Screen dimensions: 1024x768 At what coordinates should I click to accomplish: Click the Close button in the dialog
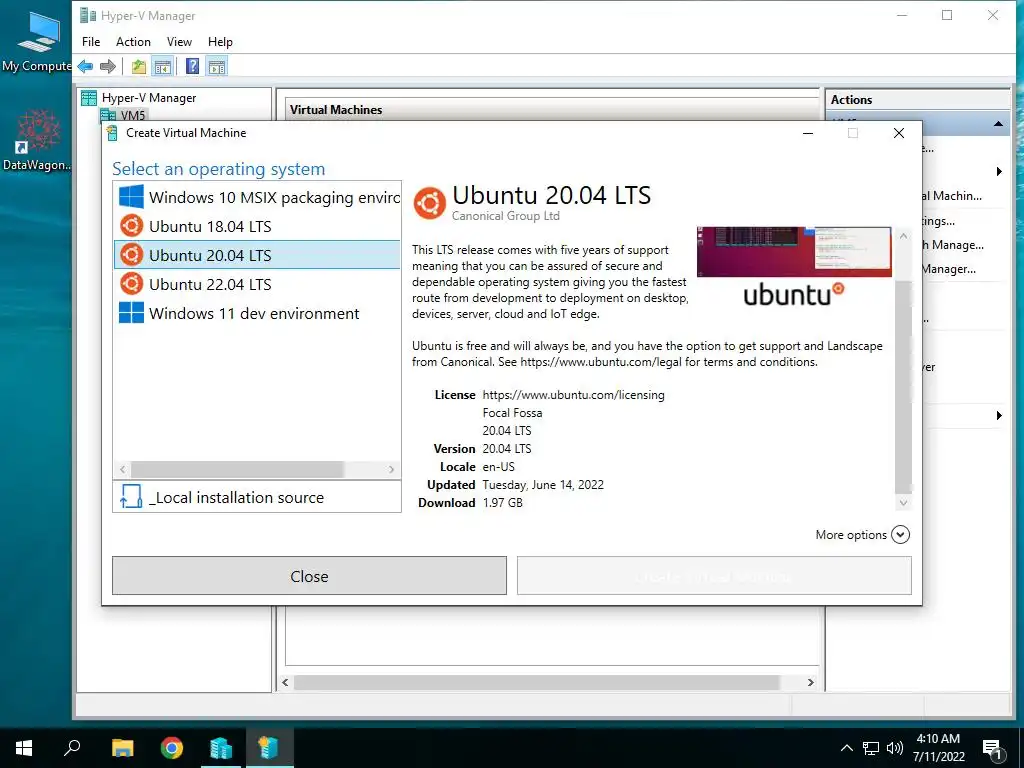(310, 576)
